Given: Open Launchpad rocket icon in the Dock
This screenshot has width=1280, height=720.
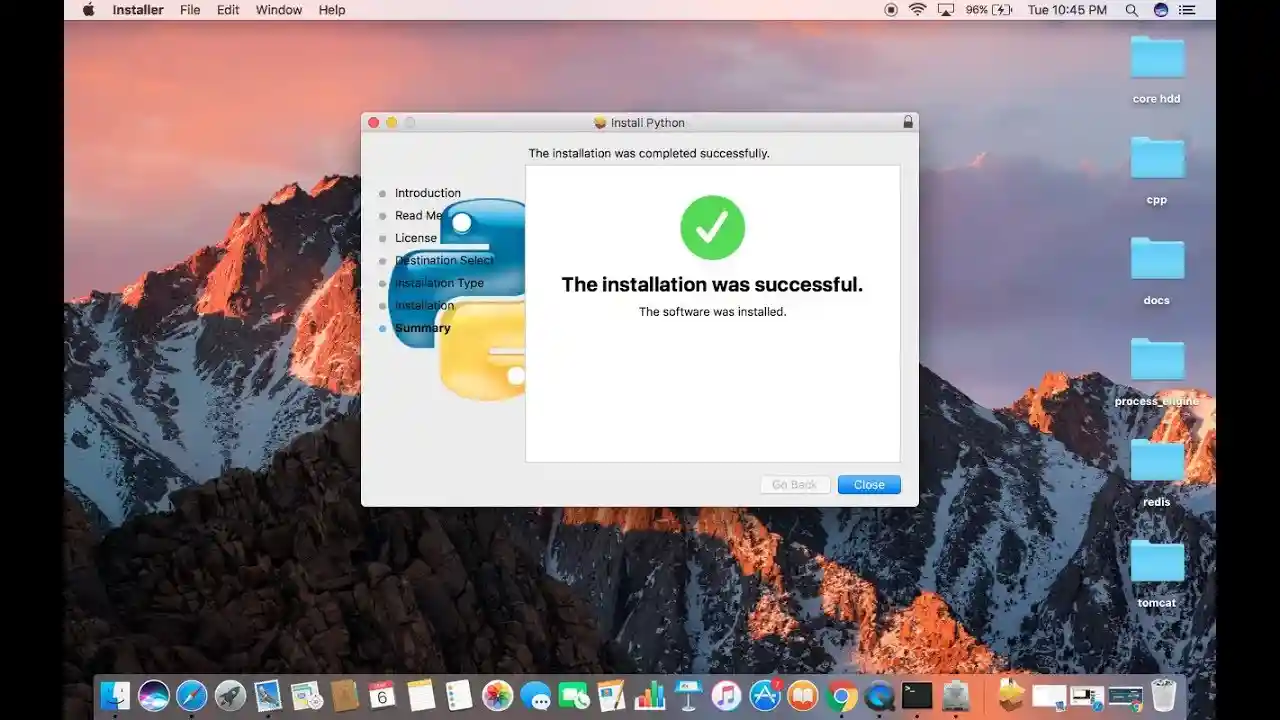Looking at the screenshot, I should (x=230, y=695).
